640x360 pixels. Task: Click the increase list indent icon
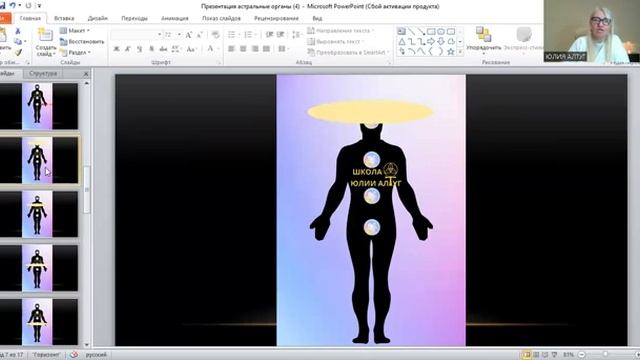click(x=280, y=35)
